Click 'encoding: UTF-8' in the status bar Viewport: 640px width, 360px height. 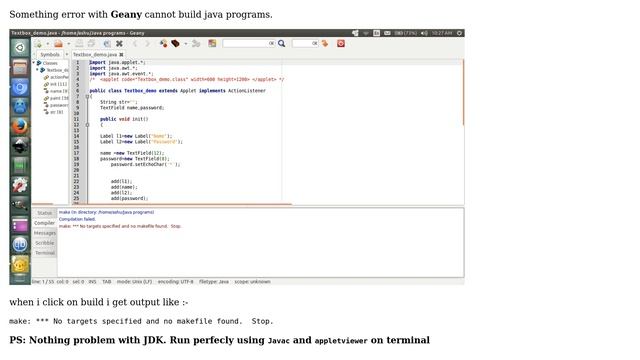click(x=176, y=282)
